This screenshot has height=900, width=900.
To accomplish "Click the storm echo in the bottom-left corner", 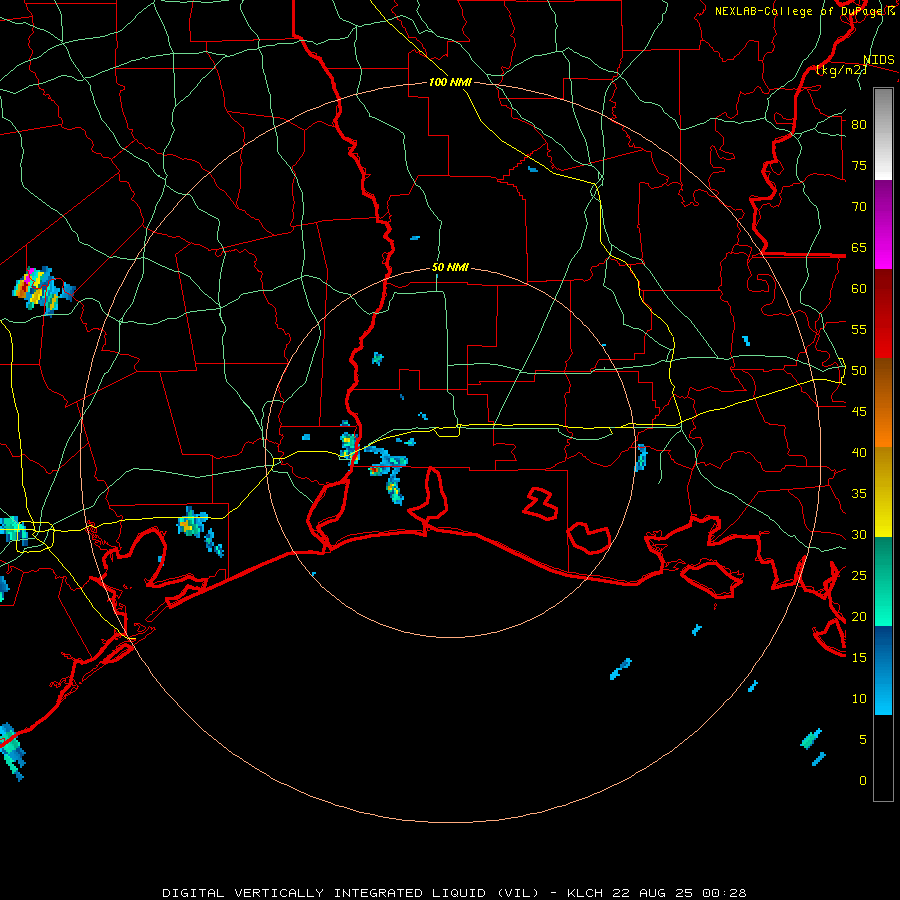I will [x=11, y=751].
